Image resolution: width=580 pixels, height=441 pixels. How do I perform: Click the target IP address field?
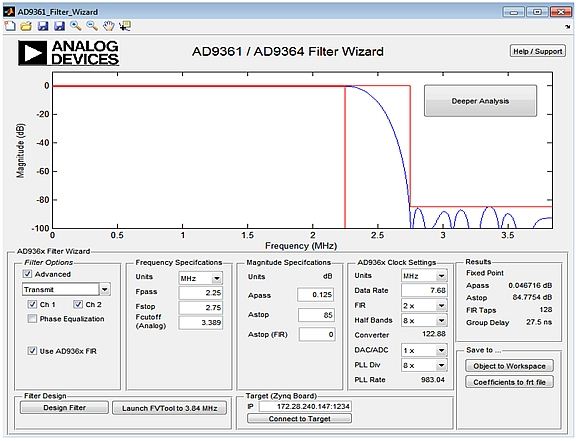[x=306, y=406]
